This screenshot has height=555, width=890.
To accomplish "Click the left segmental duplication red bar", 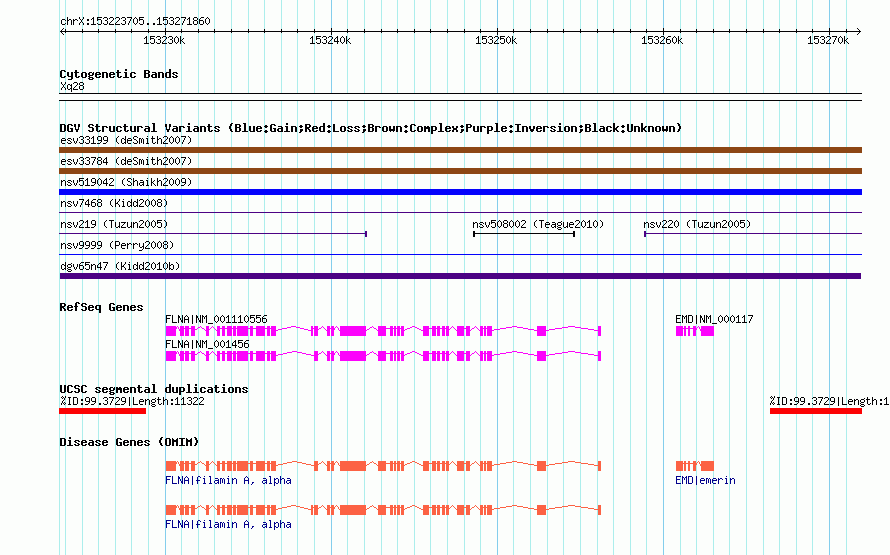I will point(103,411).
